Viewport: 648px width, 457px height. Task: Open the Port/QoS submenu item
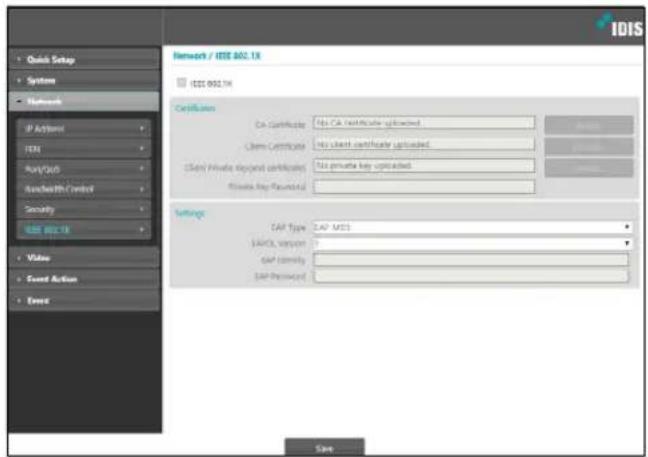[84, 169]
